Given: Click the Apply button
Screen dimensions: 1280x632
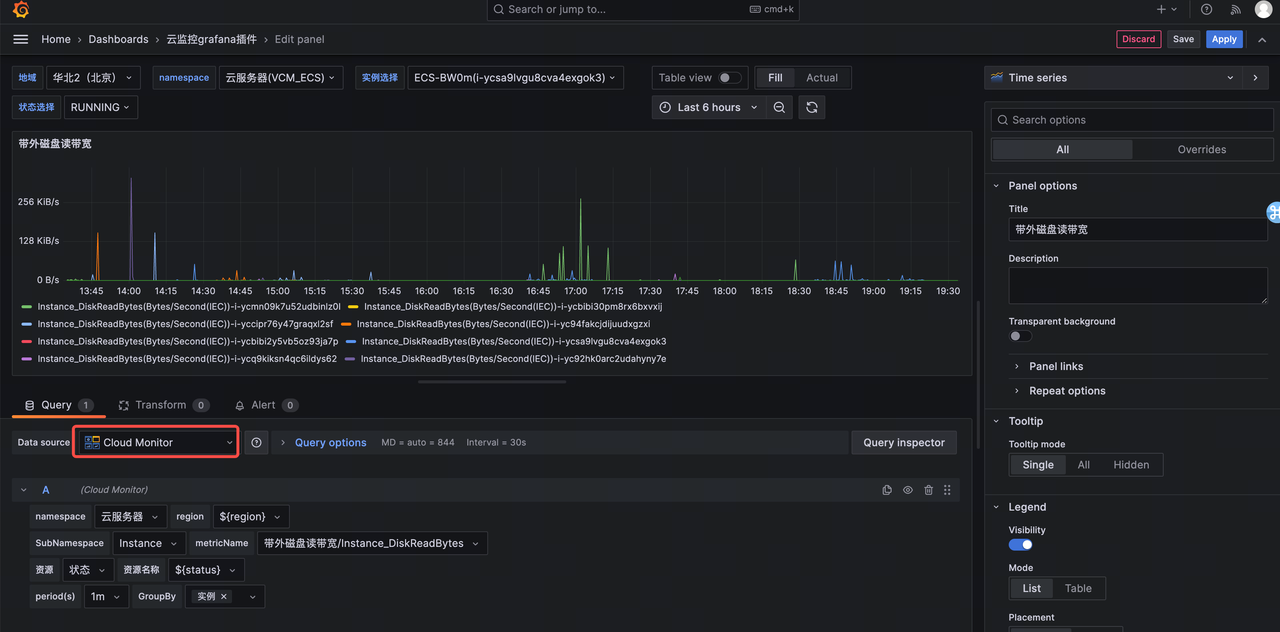Looking at the screenshot, I should pos(1224,39).
